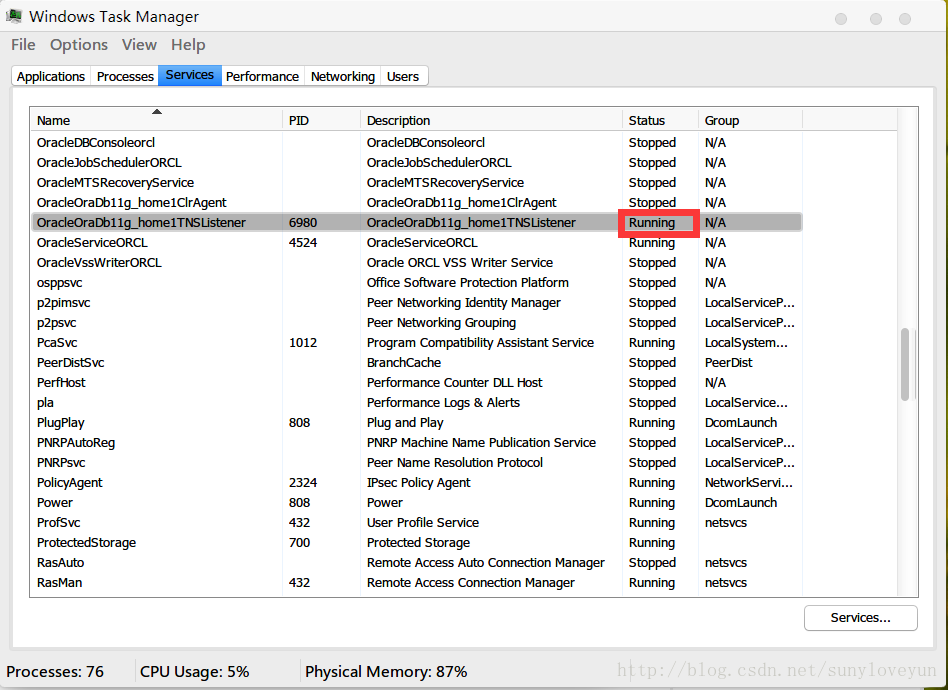948x690 pixels.
Task: Select the PcaSvc service
Action: [x=57, y=342]
